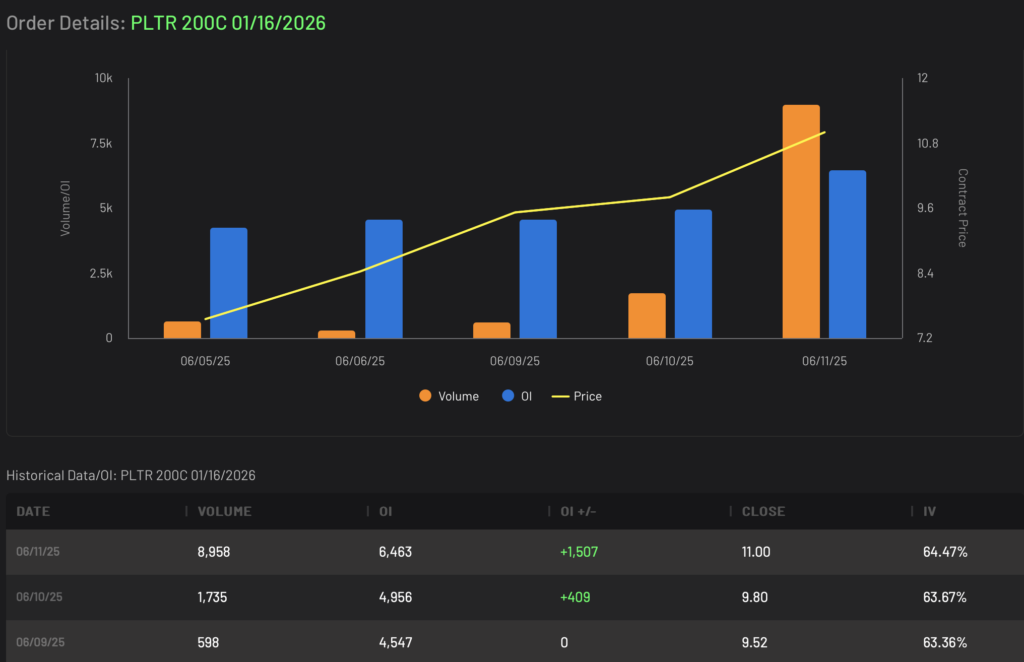Select the orange volume bar for 06/06/25
Screen dimensions: 1024x662
(x=336, y=334)
